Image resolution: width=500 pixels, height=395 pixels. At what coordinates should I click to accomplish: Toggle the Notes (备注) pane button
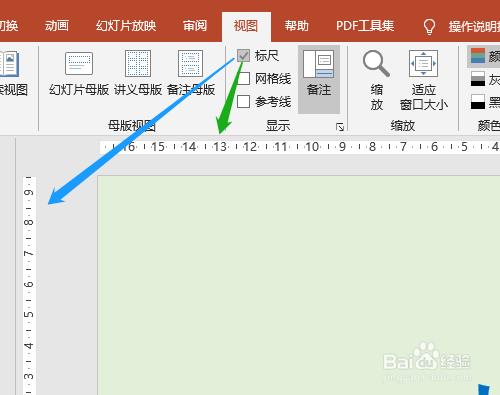coord(319,79)
